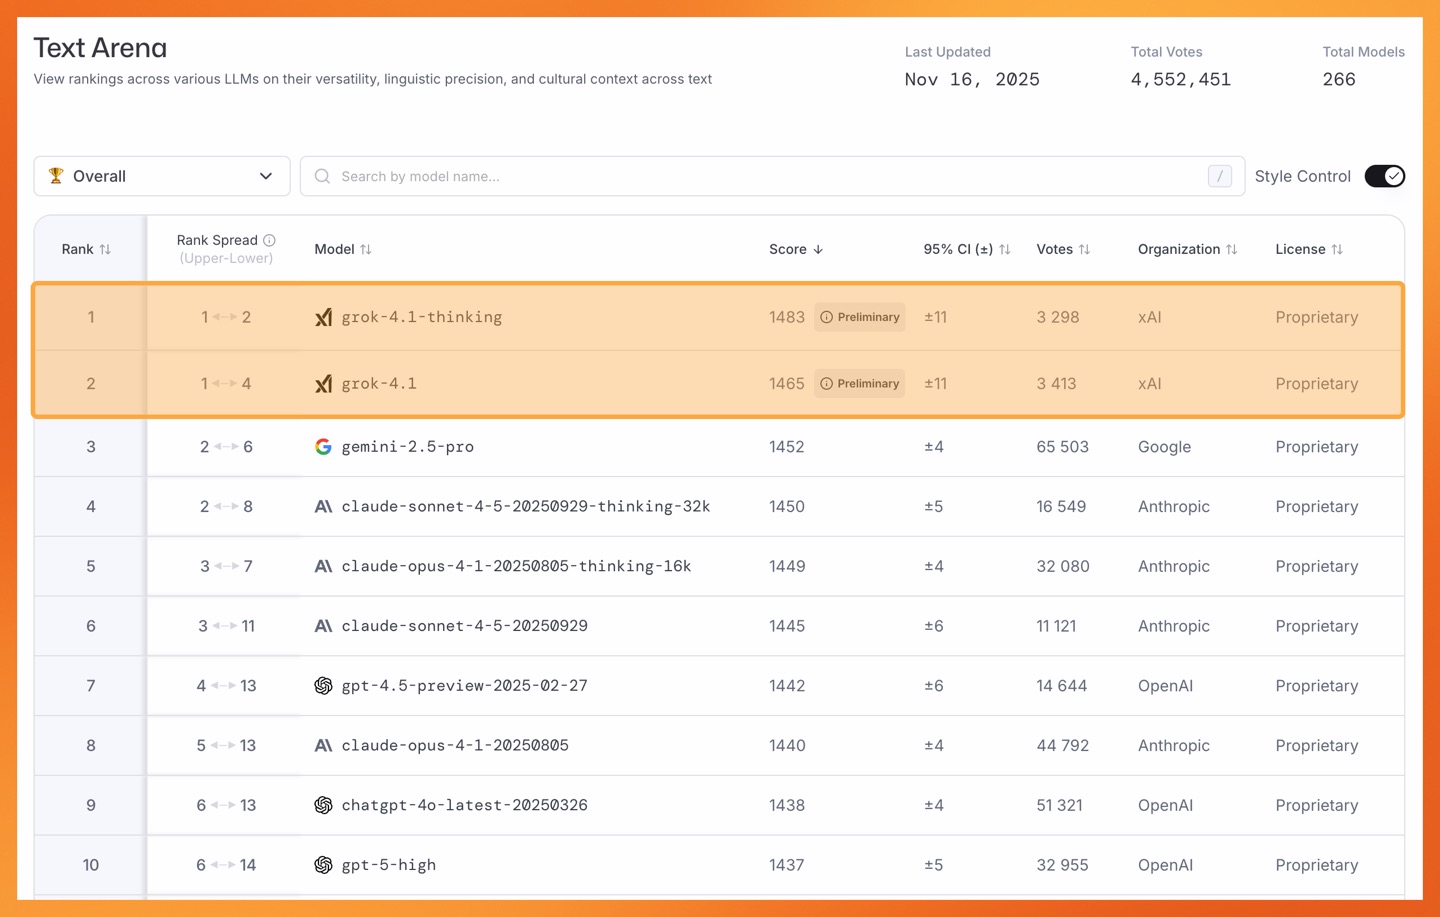Click the Anthropic logo beside claude-opus-4-1-20250805-thinking-16k
The height and width of the screenshot is (917, 1440).
point(323,566)
